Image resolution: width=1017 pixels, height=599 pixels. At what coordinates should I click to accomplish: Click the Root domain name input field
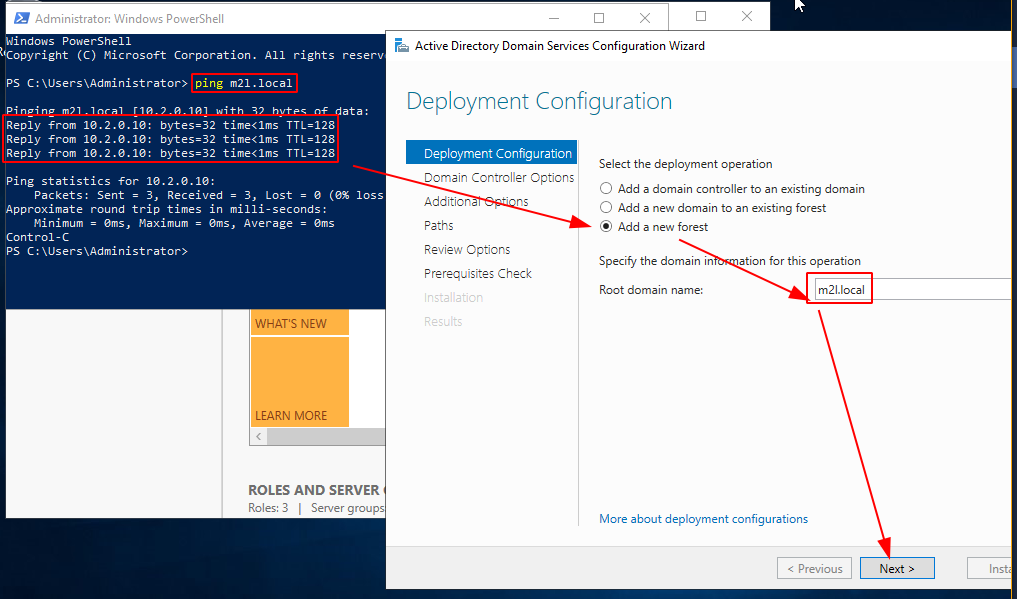coord(914,289)
